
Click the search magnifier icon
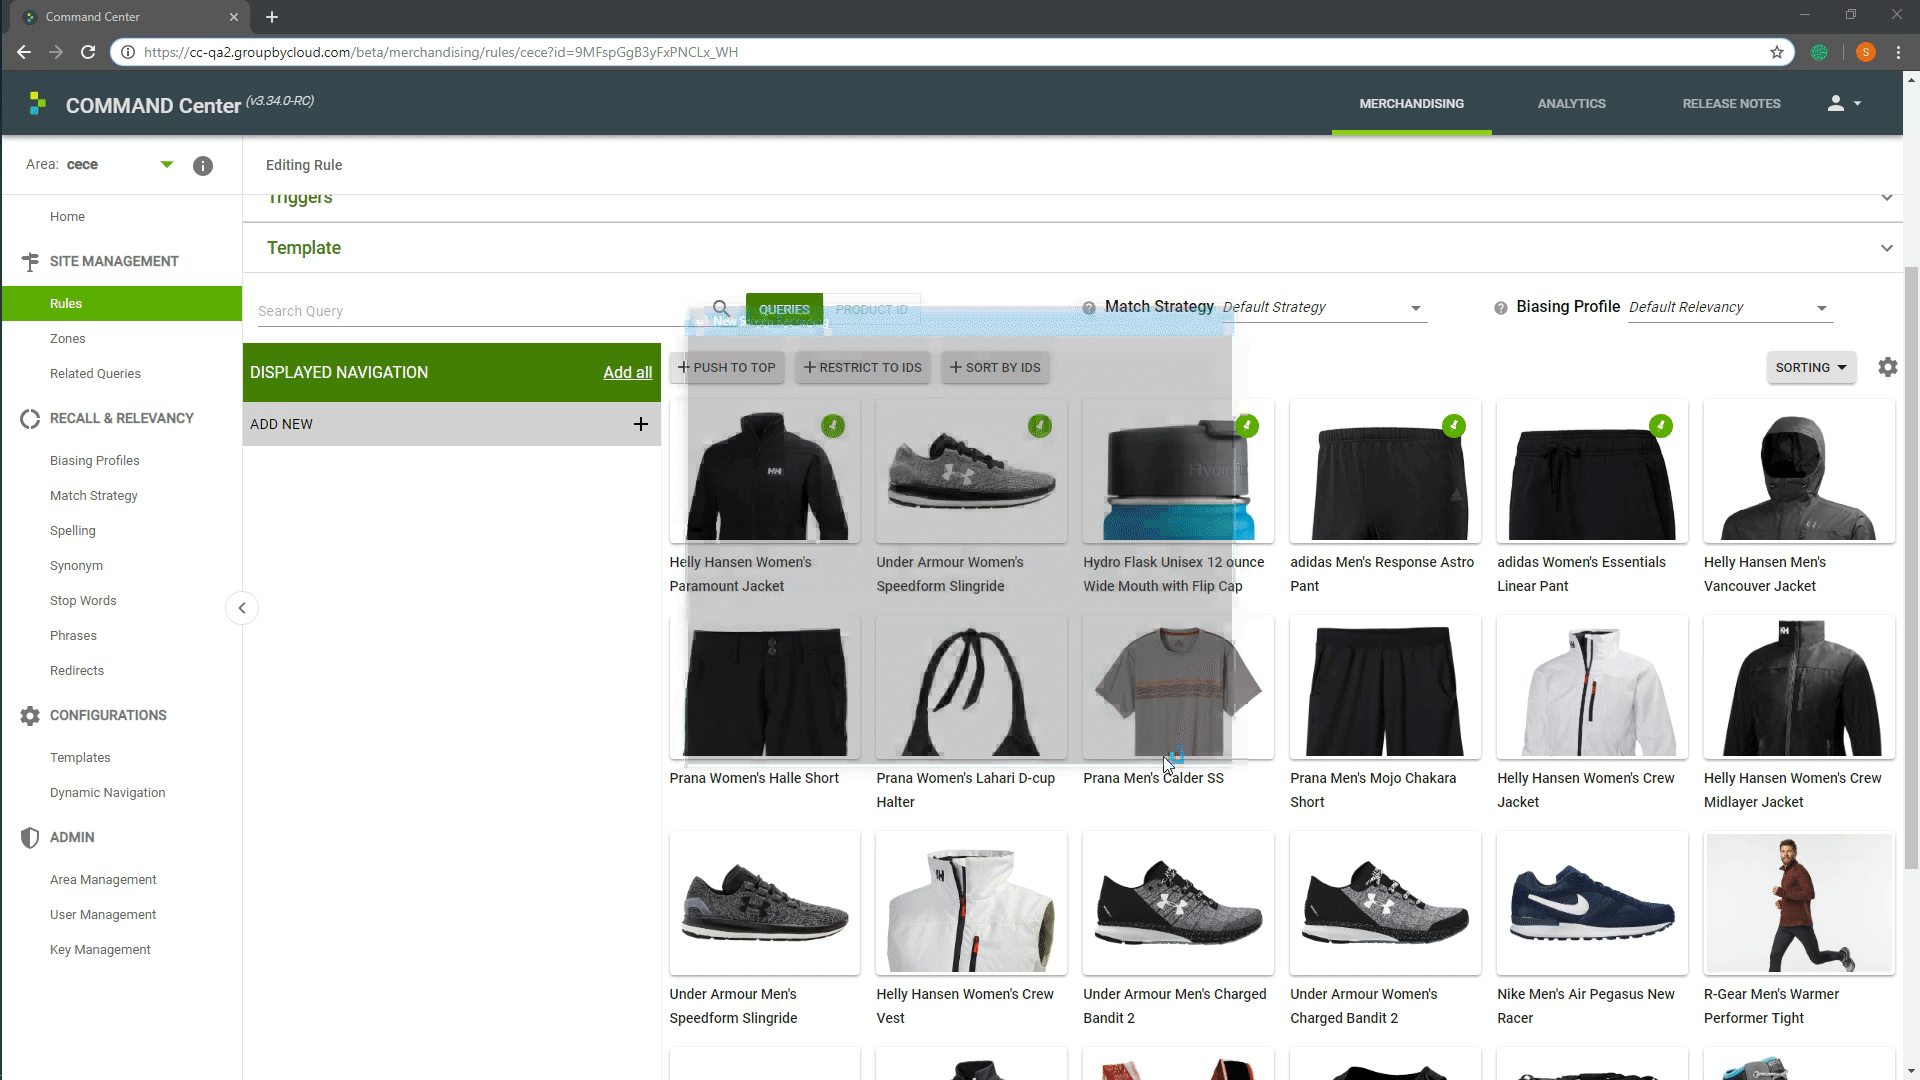(x=721, y=308)
